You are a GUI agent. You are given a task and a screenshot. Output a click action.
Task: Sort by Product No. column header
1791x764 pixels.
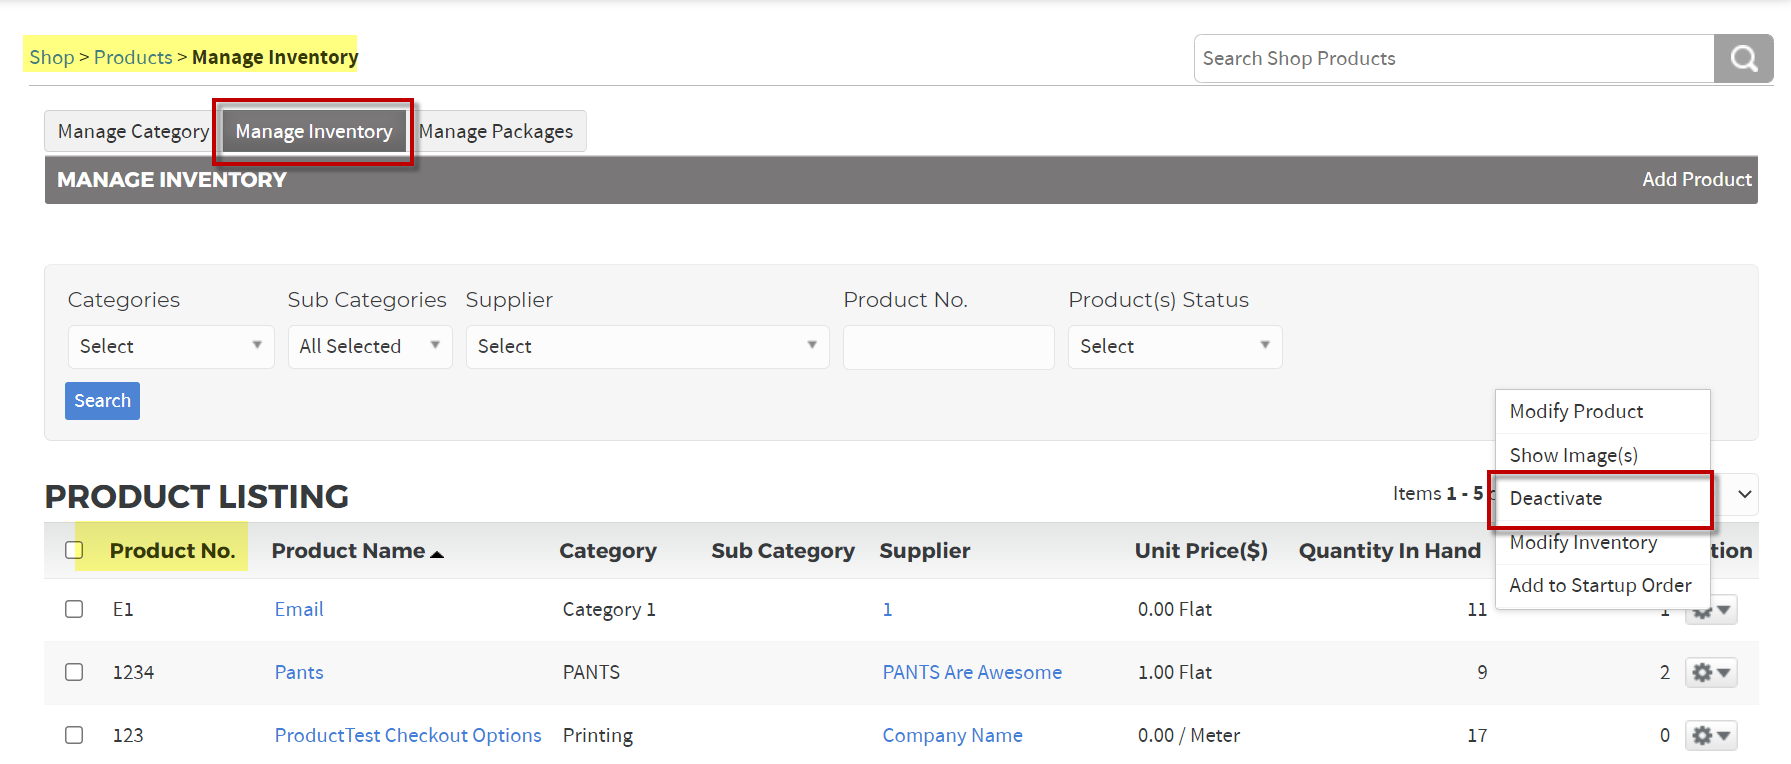pyautogui.click(x=172, y=551)
